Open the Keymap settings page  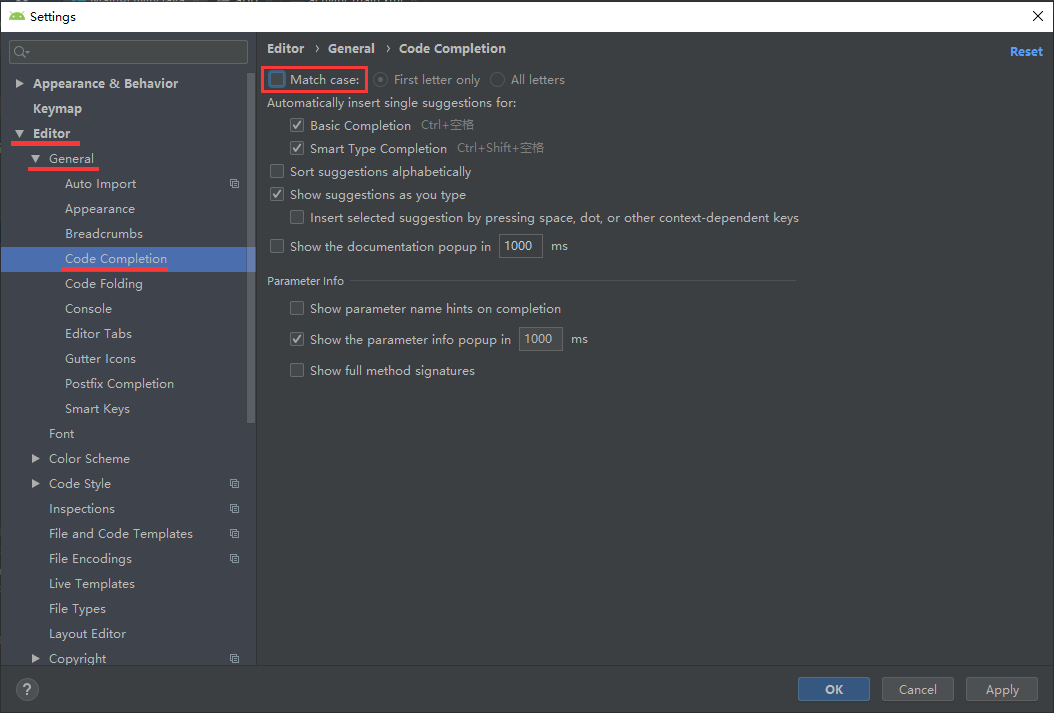(x=57, y=108)
